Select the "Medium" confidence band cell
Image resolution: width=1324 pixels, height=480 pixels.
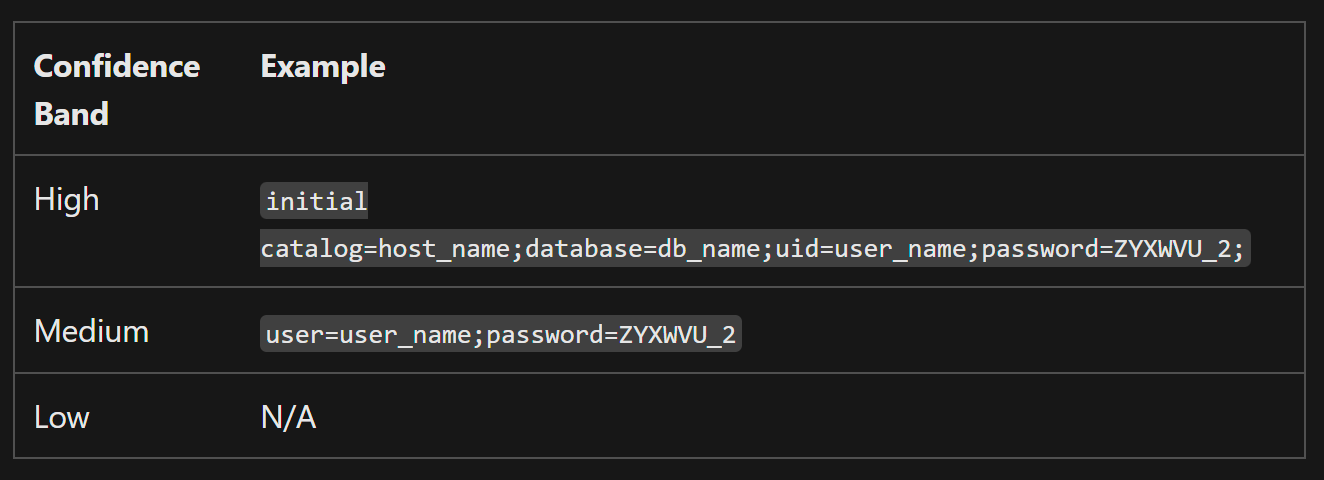tap(91, 331)
